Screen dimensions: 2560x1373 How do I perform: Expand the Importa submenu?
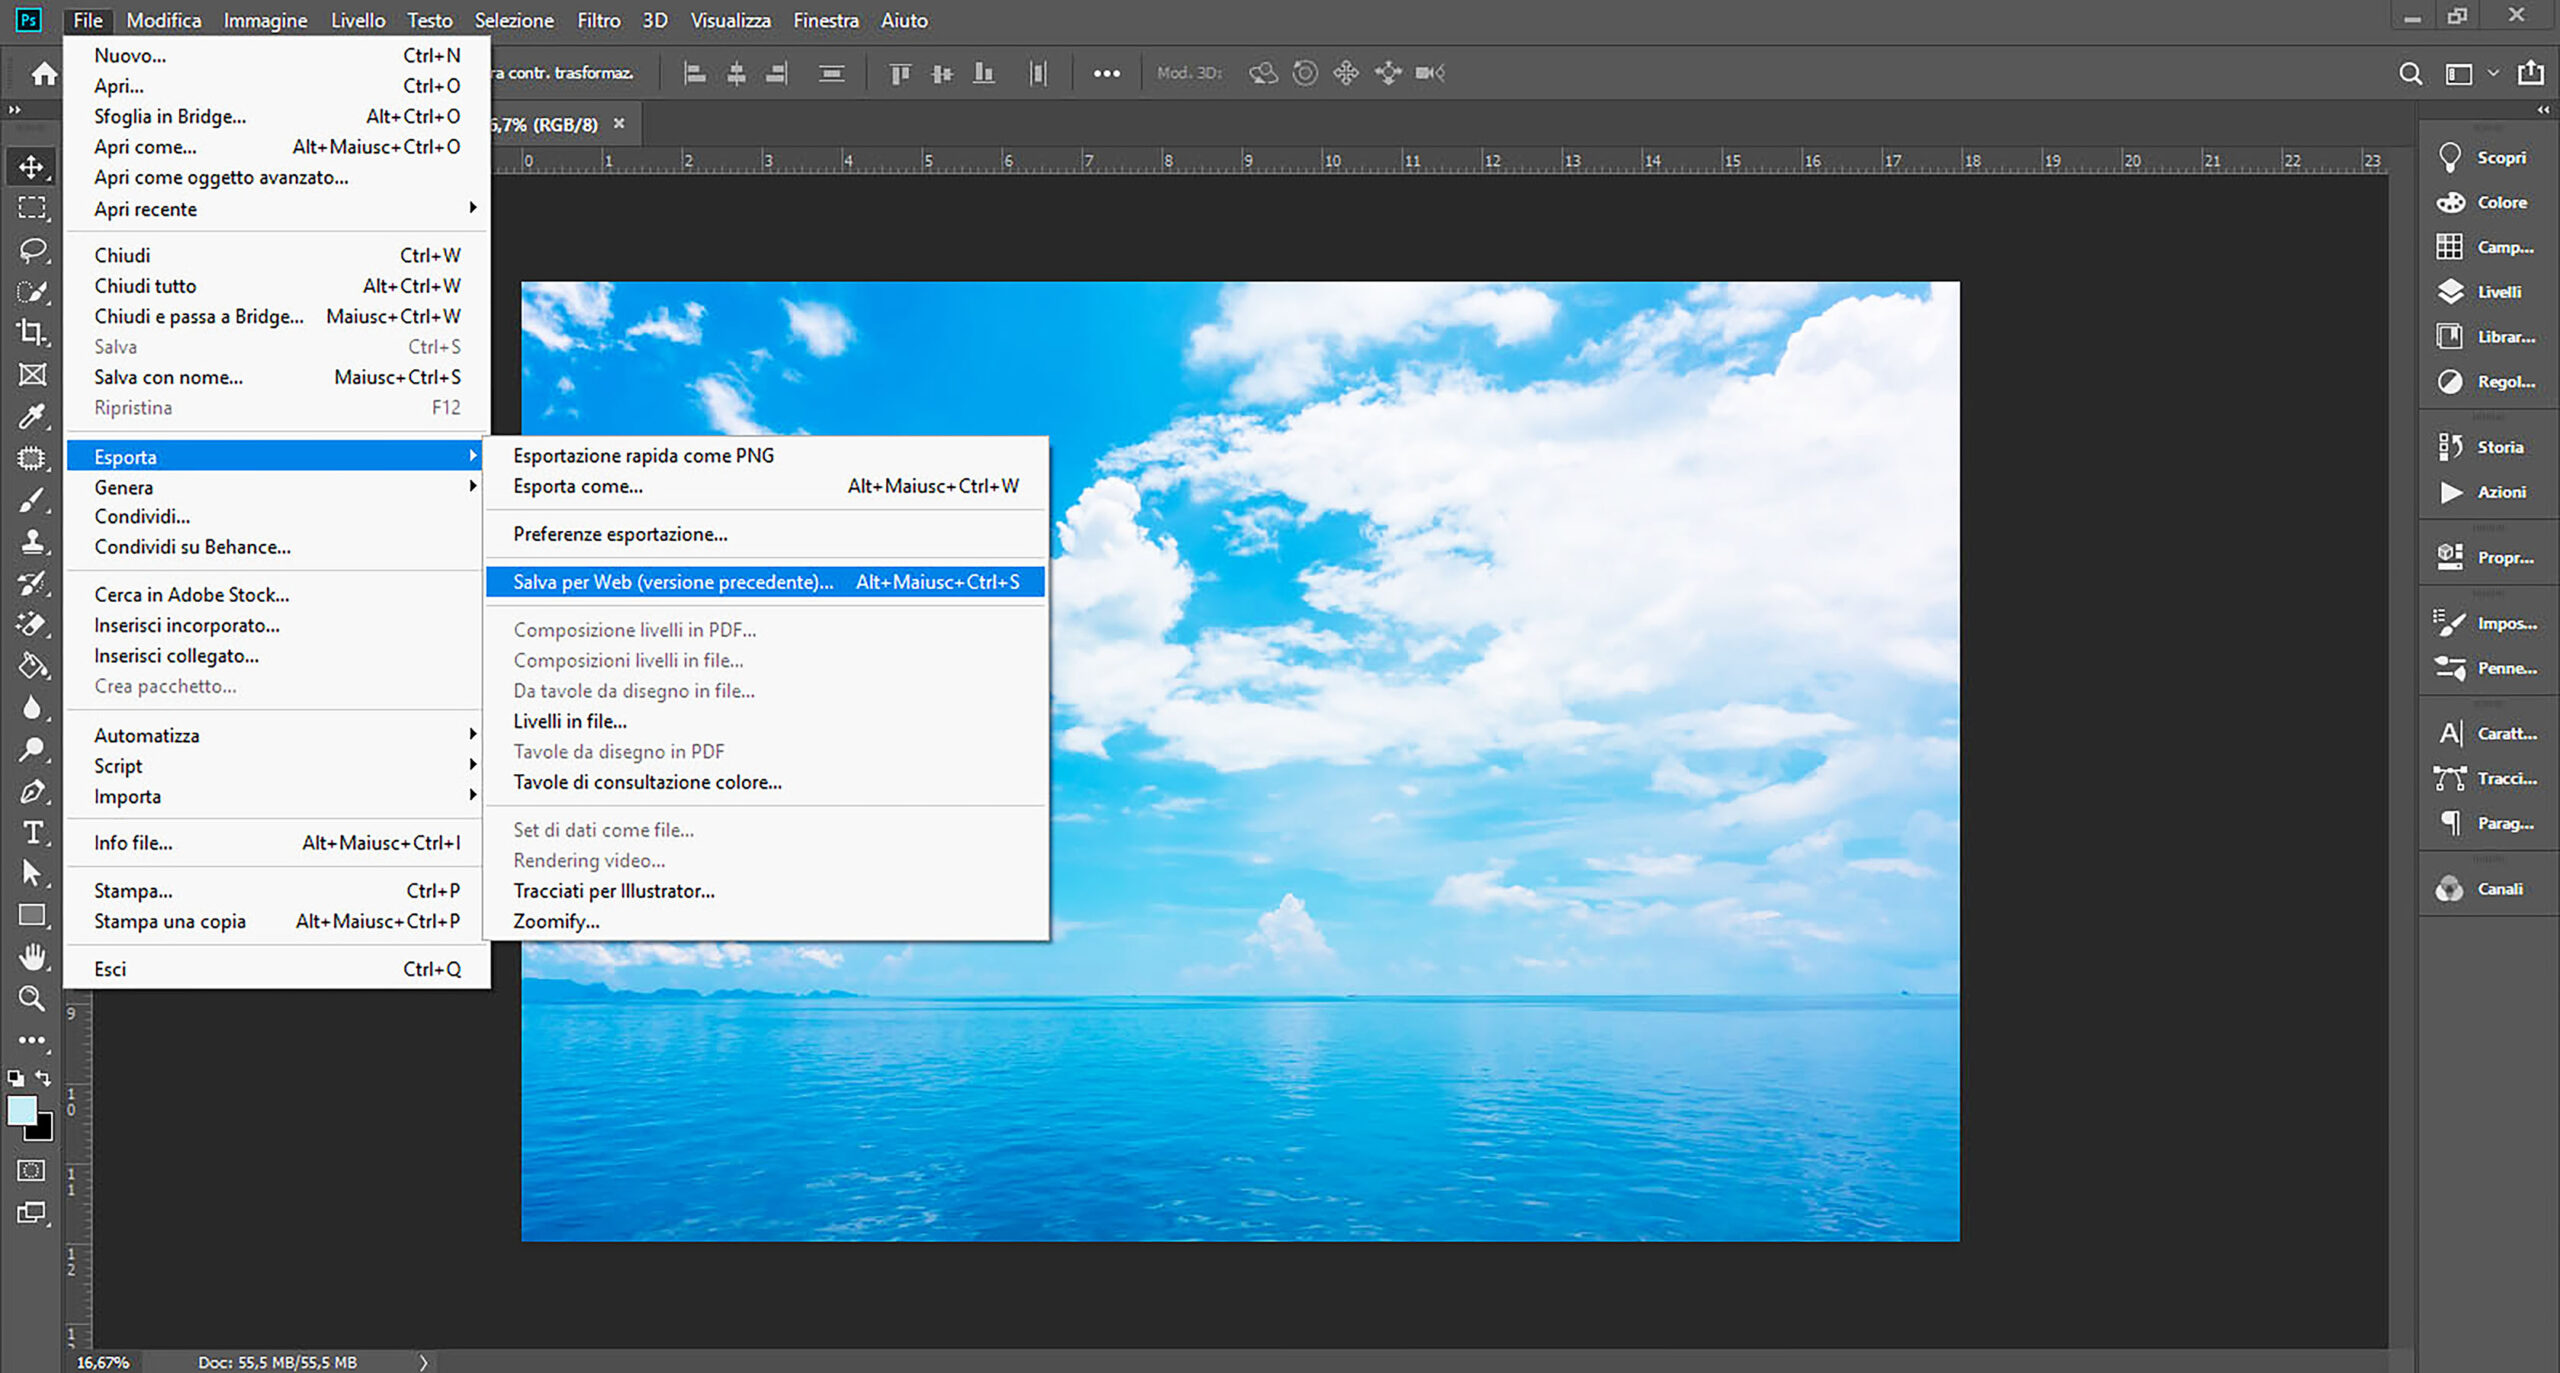(x=277, y=796)
